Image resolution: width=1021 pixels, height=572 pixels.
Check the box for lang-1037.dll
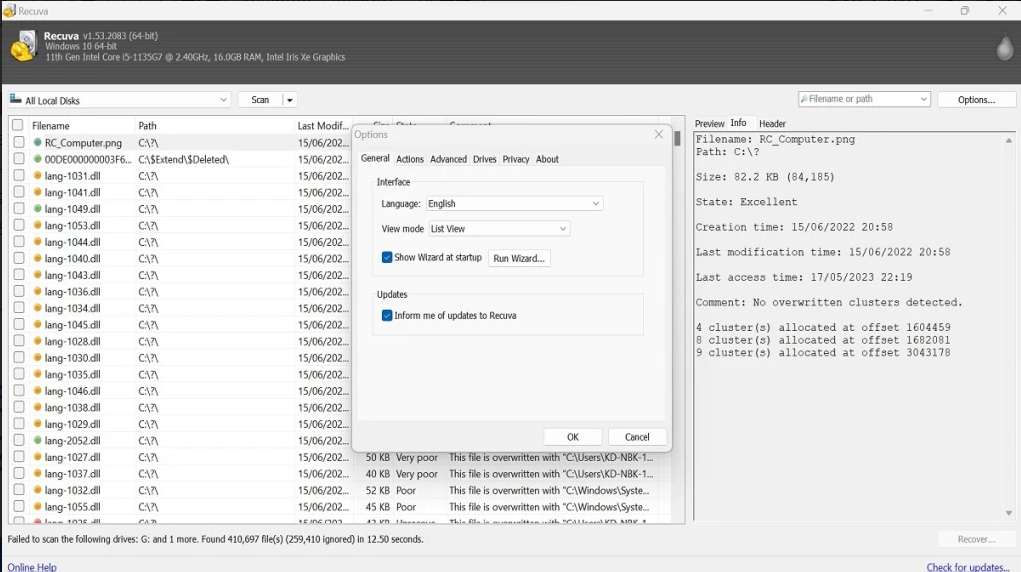point(19,474)
